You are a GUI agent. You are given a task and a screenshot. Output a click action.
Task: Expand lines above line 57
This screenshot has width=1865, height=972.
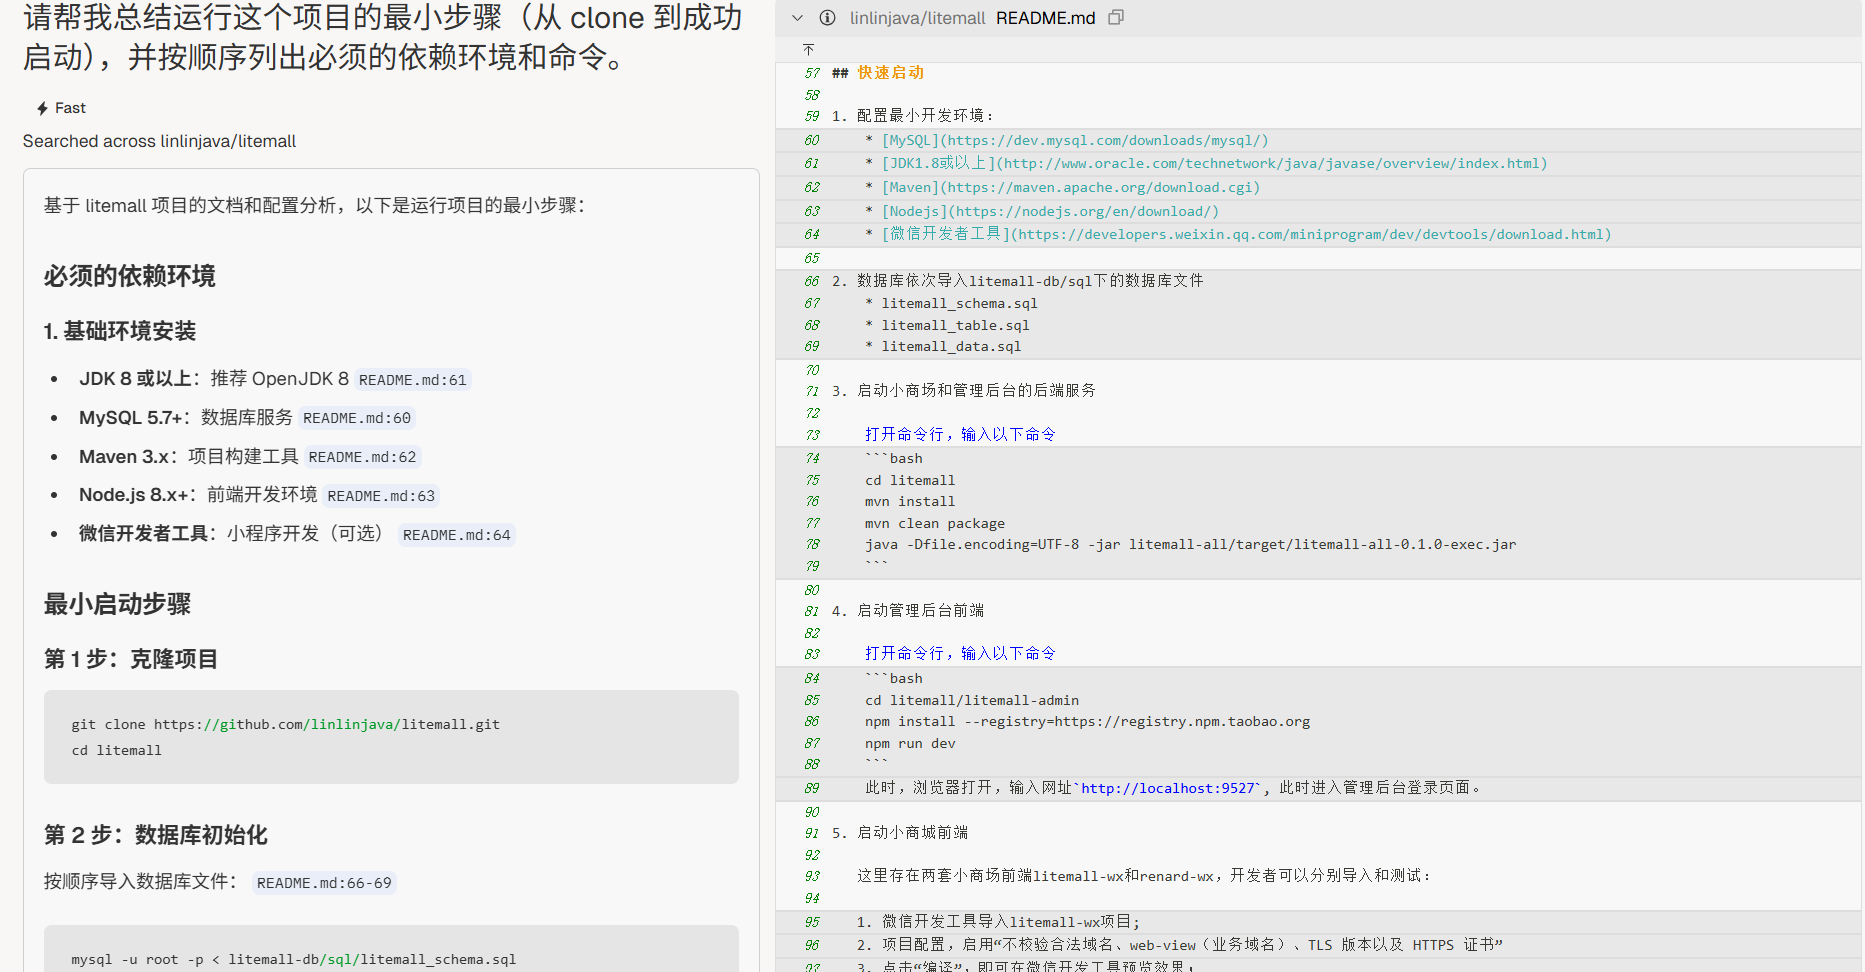pos(809,50)
